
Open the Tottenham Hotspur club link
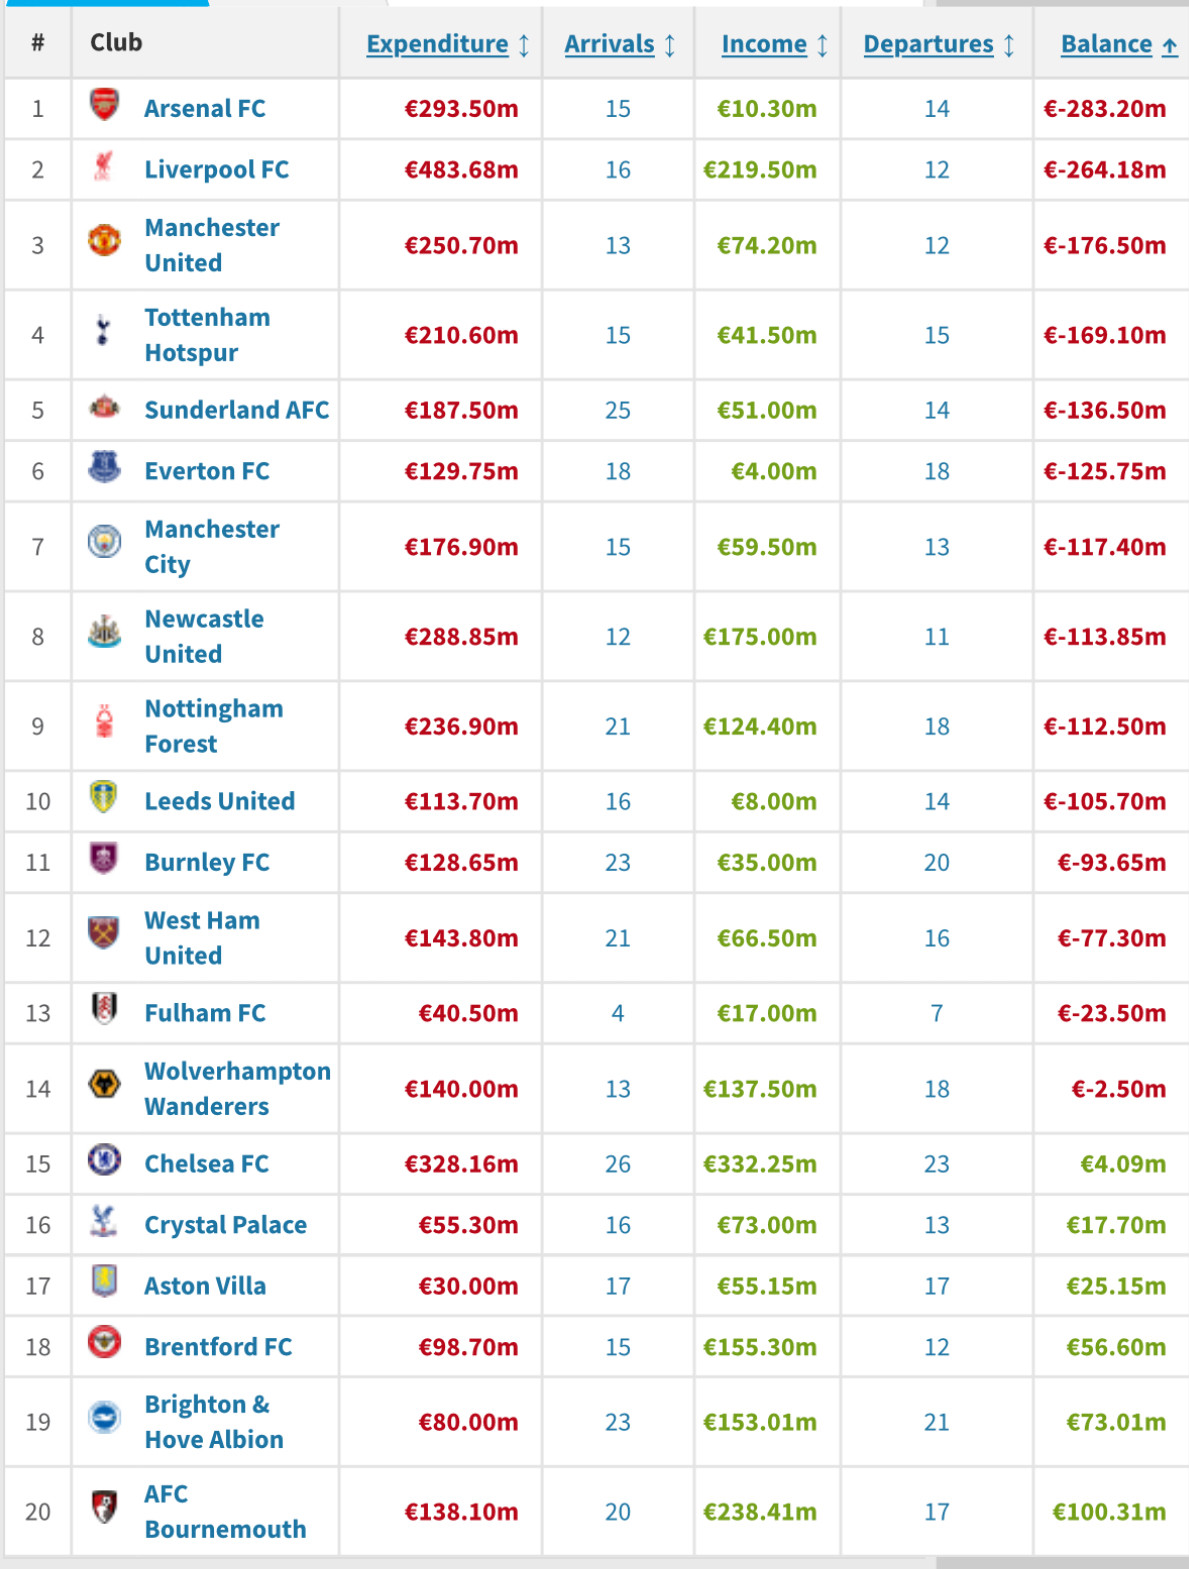click(207, 335)
